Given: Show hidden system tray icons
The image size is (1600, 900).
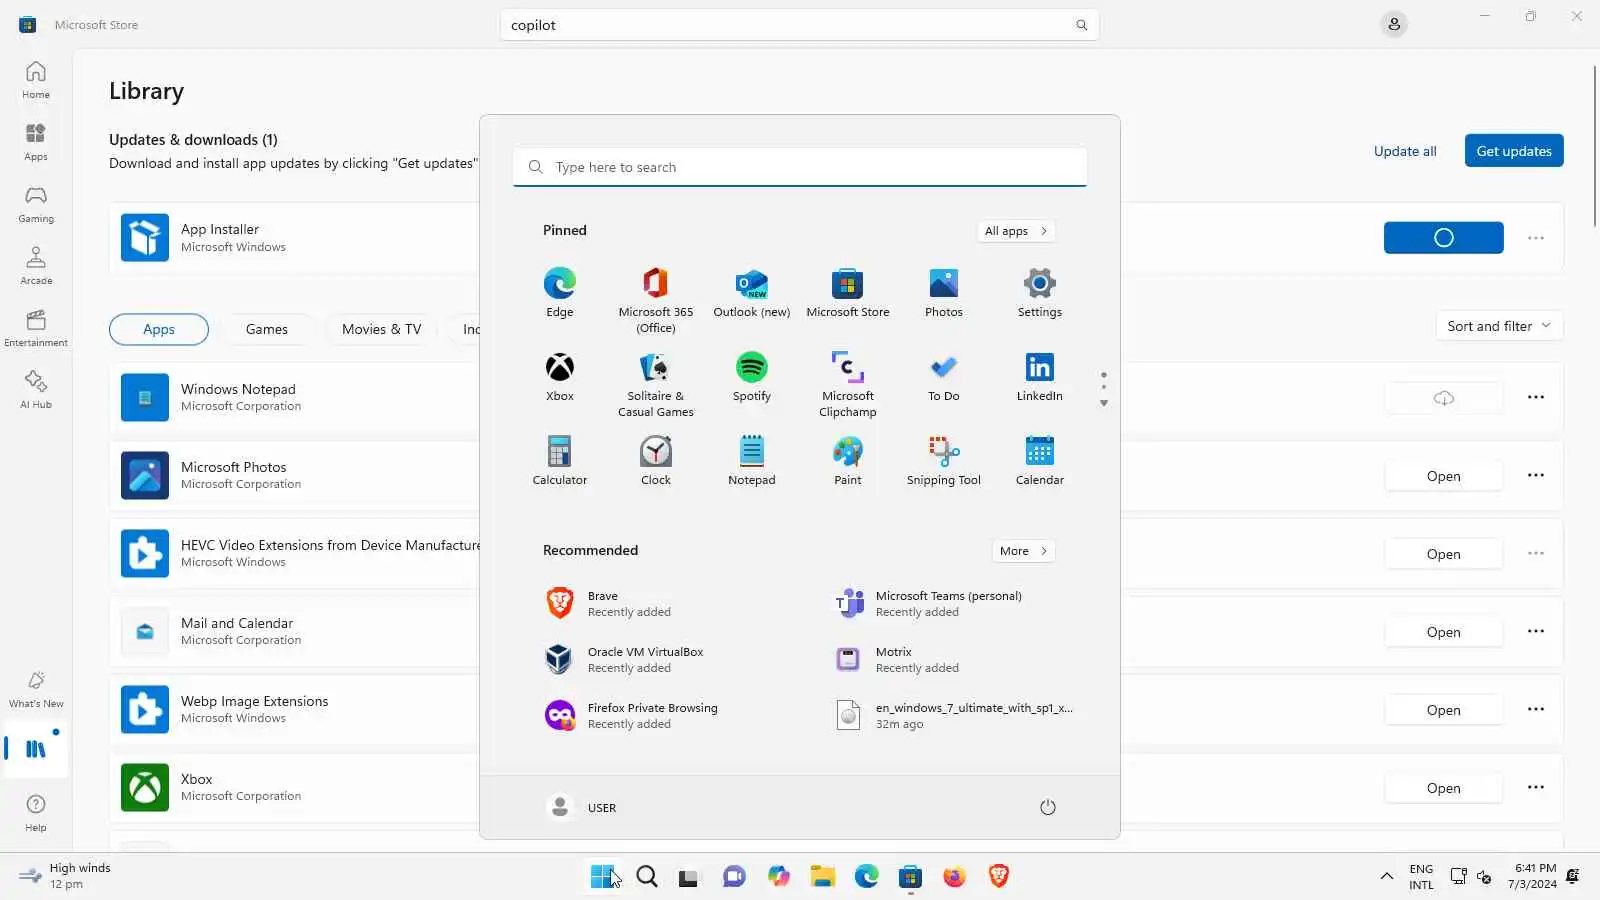Looking at the screenshot, I should (x=1387, y=877).
